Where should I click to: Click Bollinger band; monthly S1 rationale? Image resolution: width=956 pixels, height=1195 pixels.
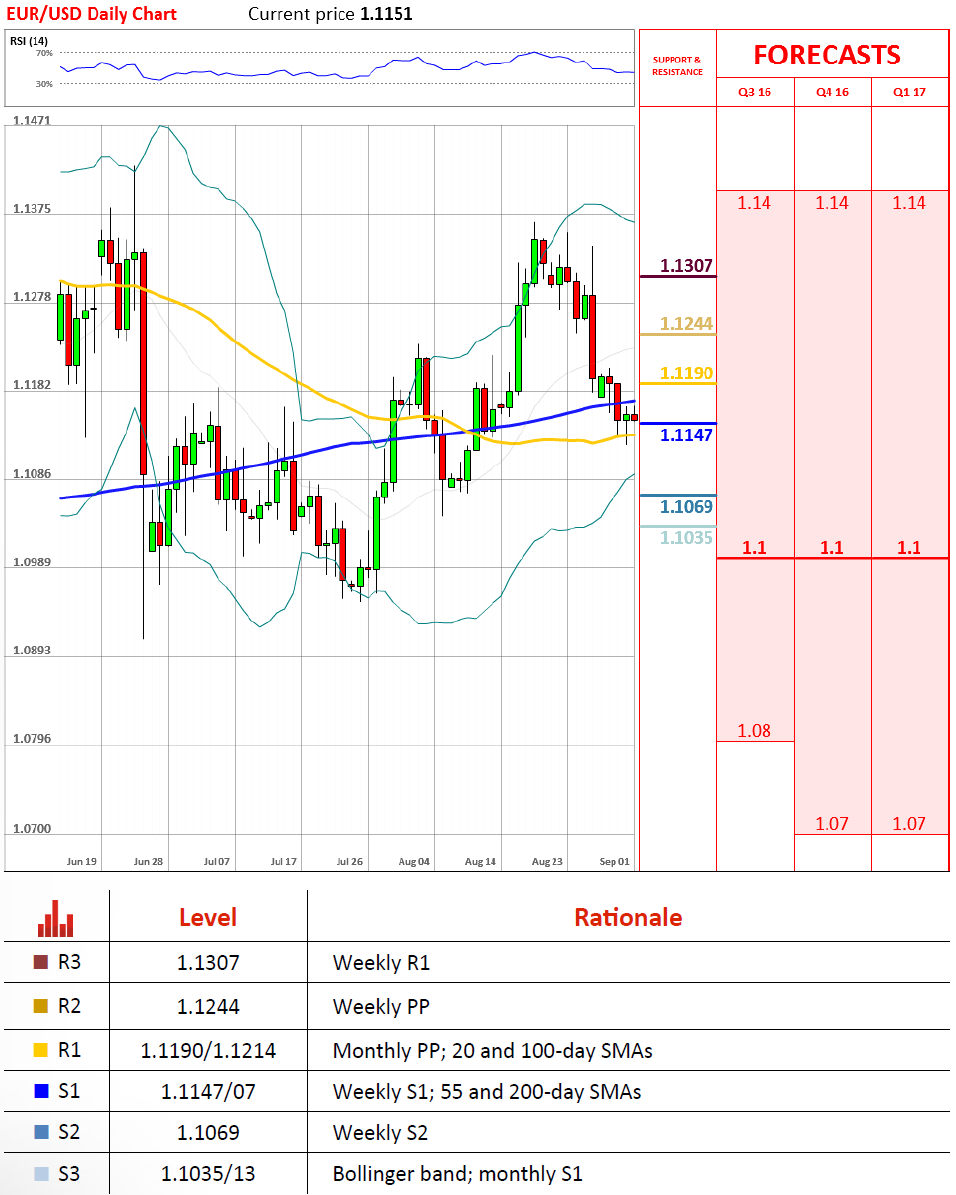click(457, 1174)
